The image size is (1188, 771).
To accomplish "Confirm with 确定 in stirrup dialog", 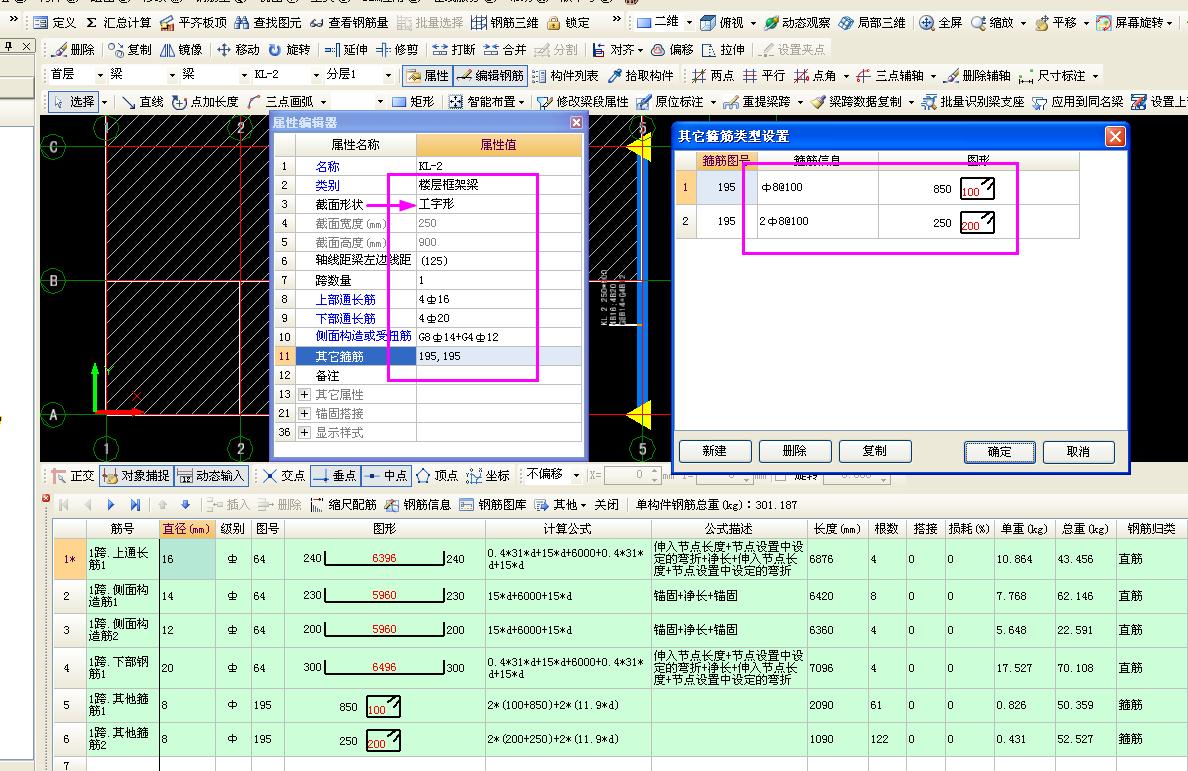I will click(x=999, y=451).
